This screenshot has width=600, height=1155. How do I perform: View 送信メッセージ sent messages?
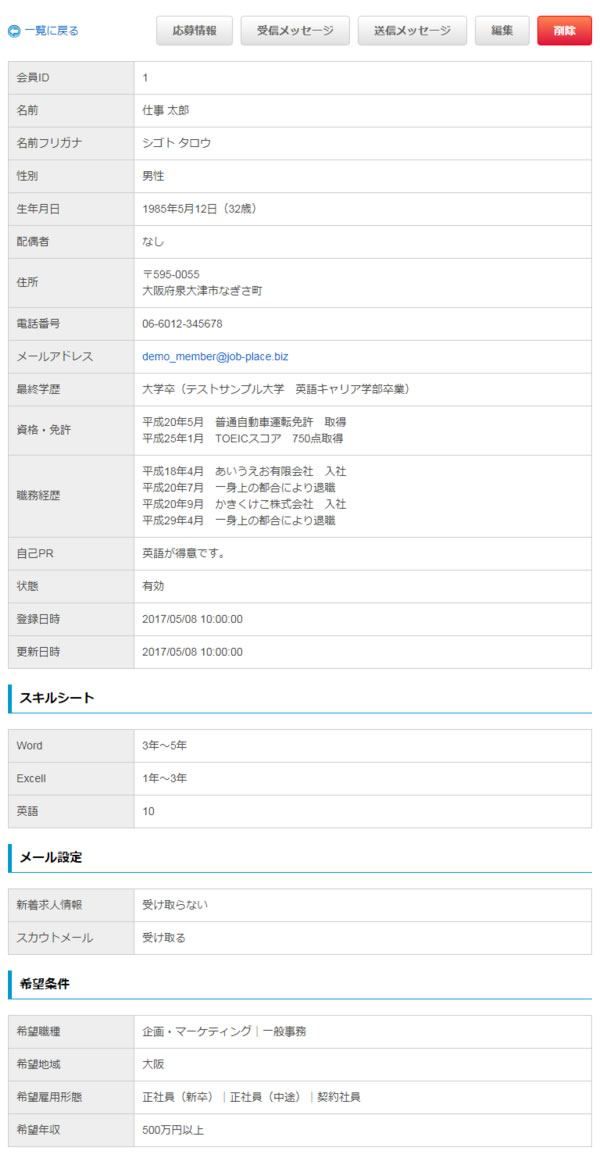pyautogui.click(x=412, y=31)
